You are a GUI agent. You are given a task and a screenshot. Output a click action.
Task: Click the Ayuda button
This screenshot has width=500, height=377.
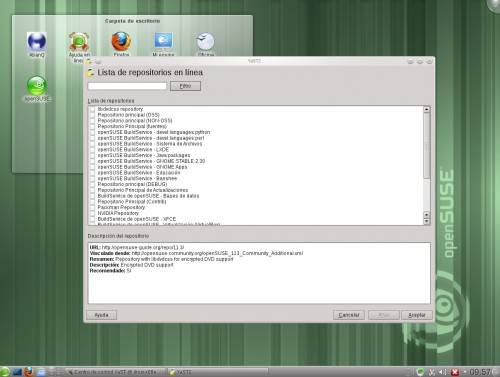101,315
